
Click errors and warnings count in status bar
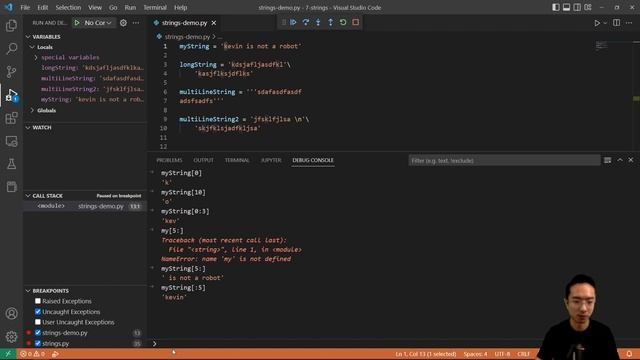(32, 354)
